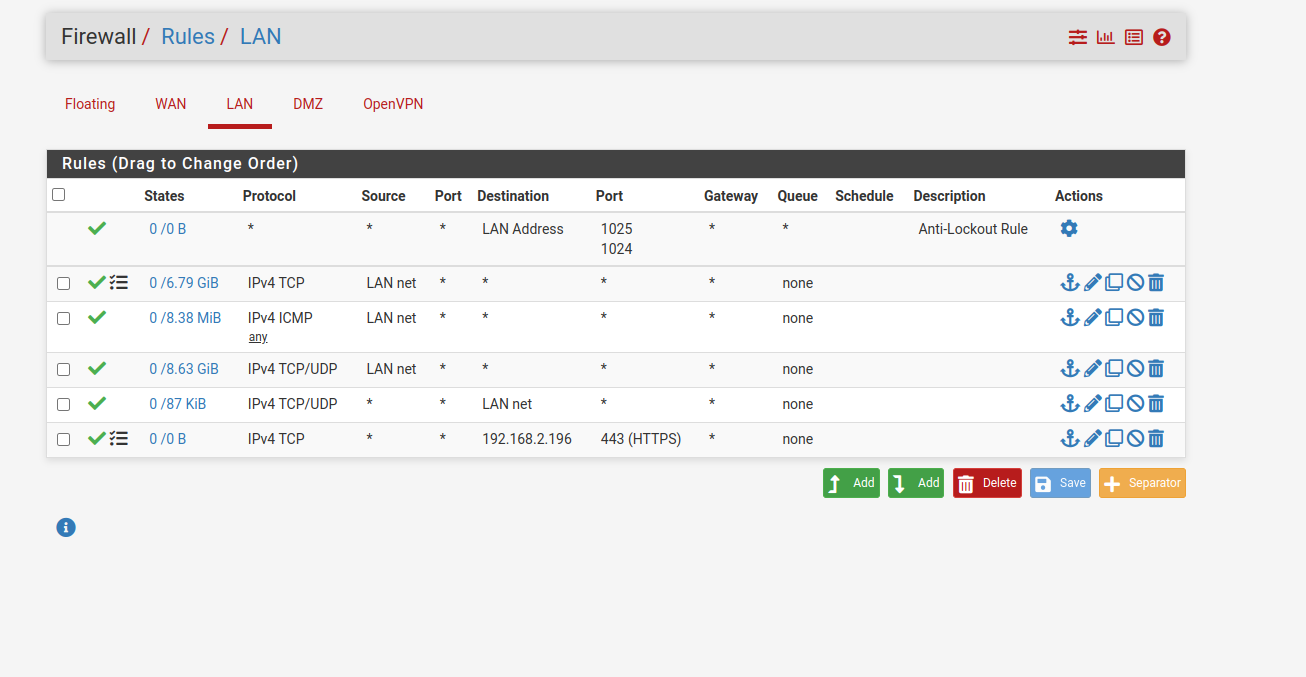Delete the 8.63 GiB TCP/UDP rule via the trash icon
Viewport: 1306px width, 677px height.
point(1156,369)
